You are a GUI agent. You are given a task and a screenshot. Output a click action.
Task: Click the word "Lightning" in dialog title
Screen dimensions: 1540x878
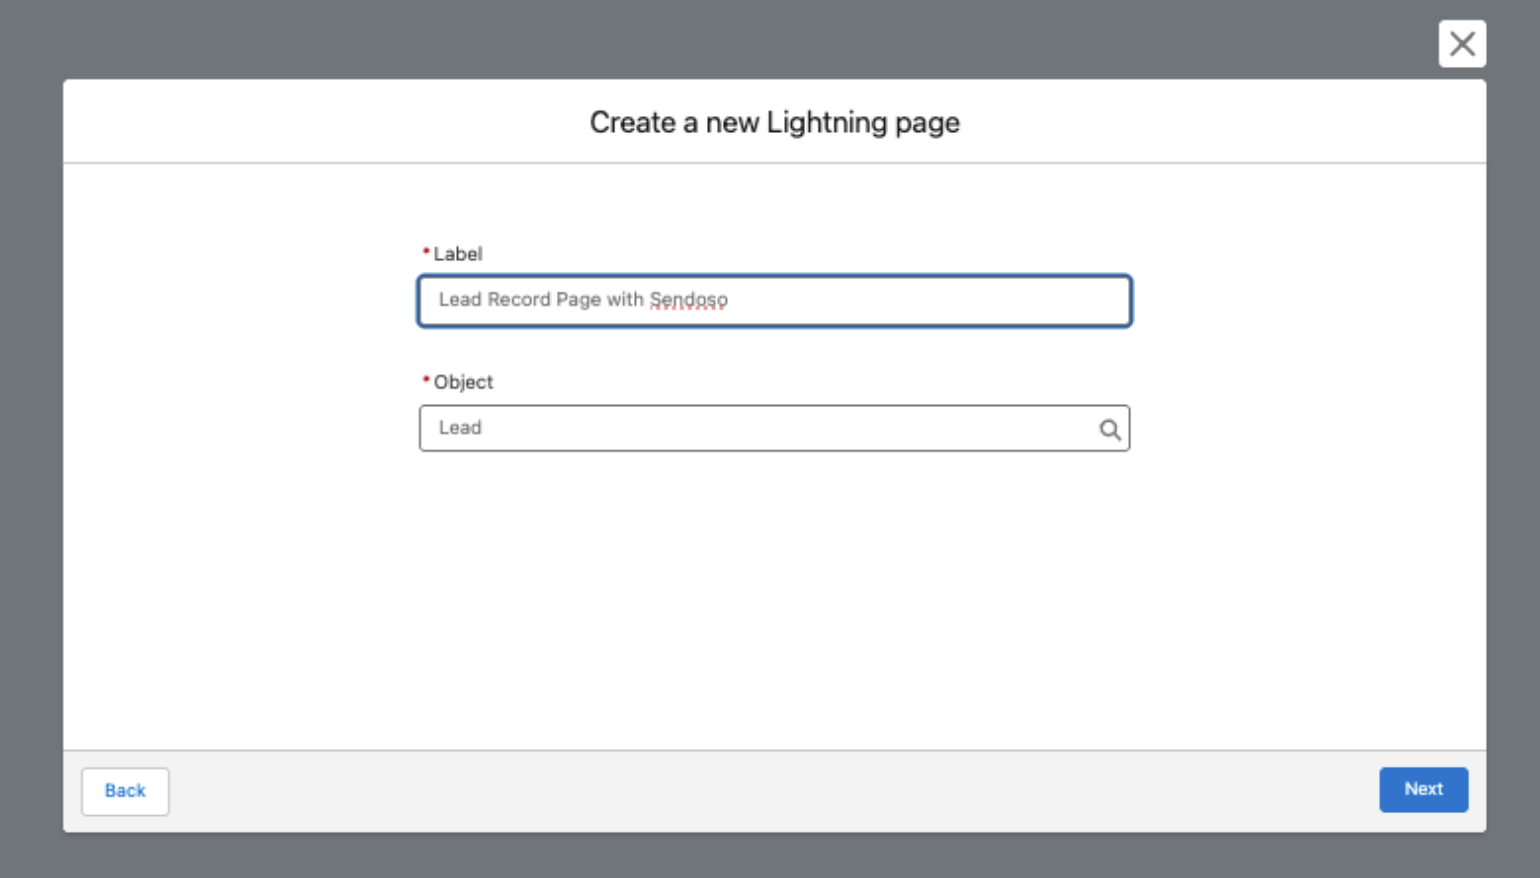[x=827, y=122]
